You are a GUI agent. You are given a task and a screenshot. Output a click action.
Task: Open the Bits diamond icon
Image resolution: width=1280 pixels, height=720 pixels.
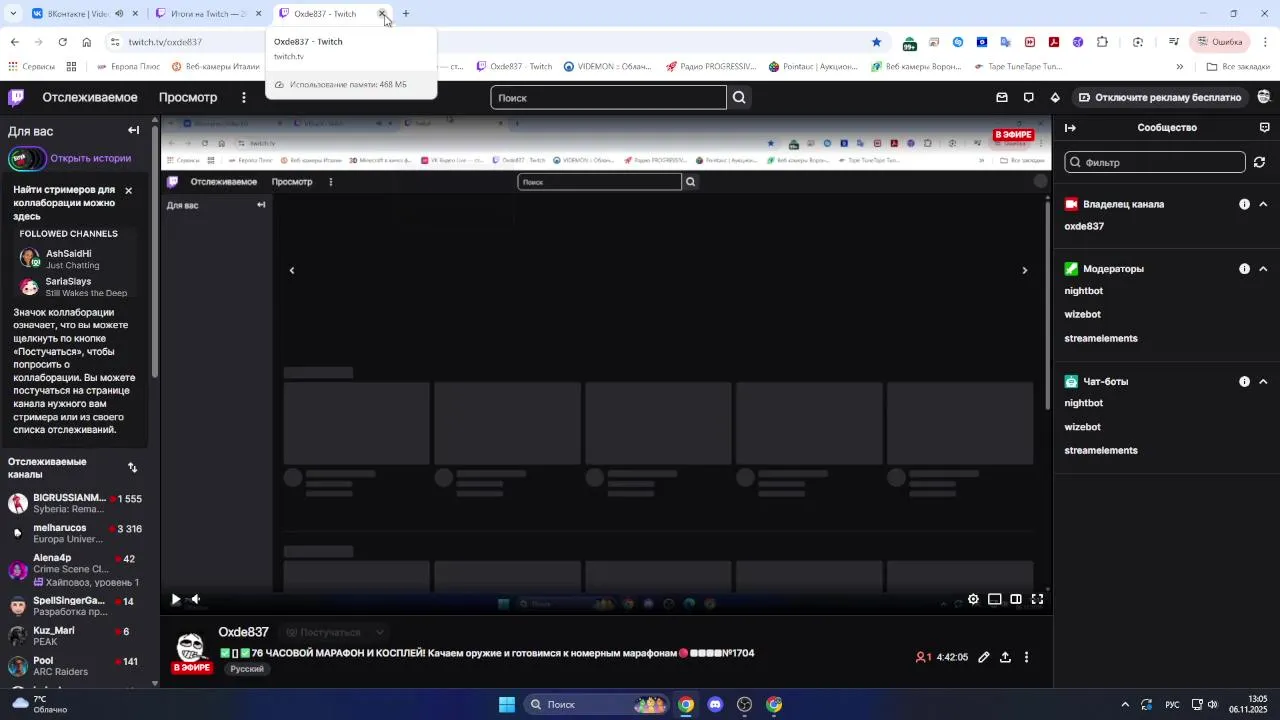(1055, 97)
